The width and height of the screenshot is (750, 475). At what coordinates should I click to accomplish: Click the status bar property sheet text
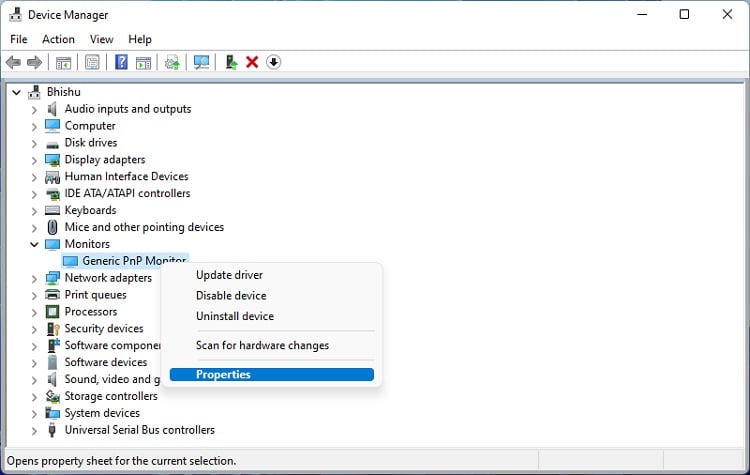click(x=121, y=461)
